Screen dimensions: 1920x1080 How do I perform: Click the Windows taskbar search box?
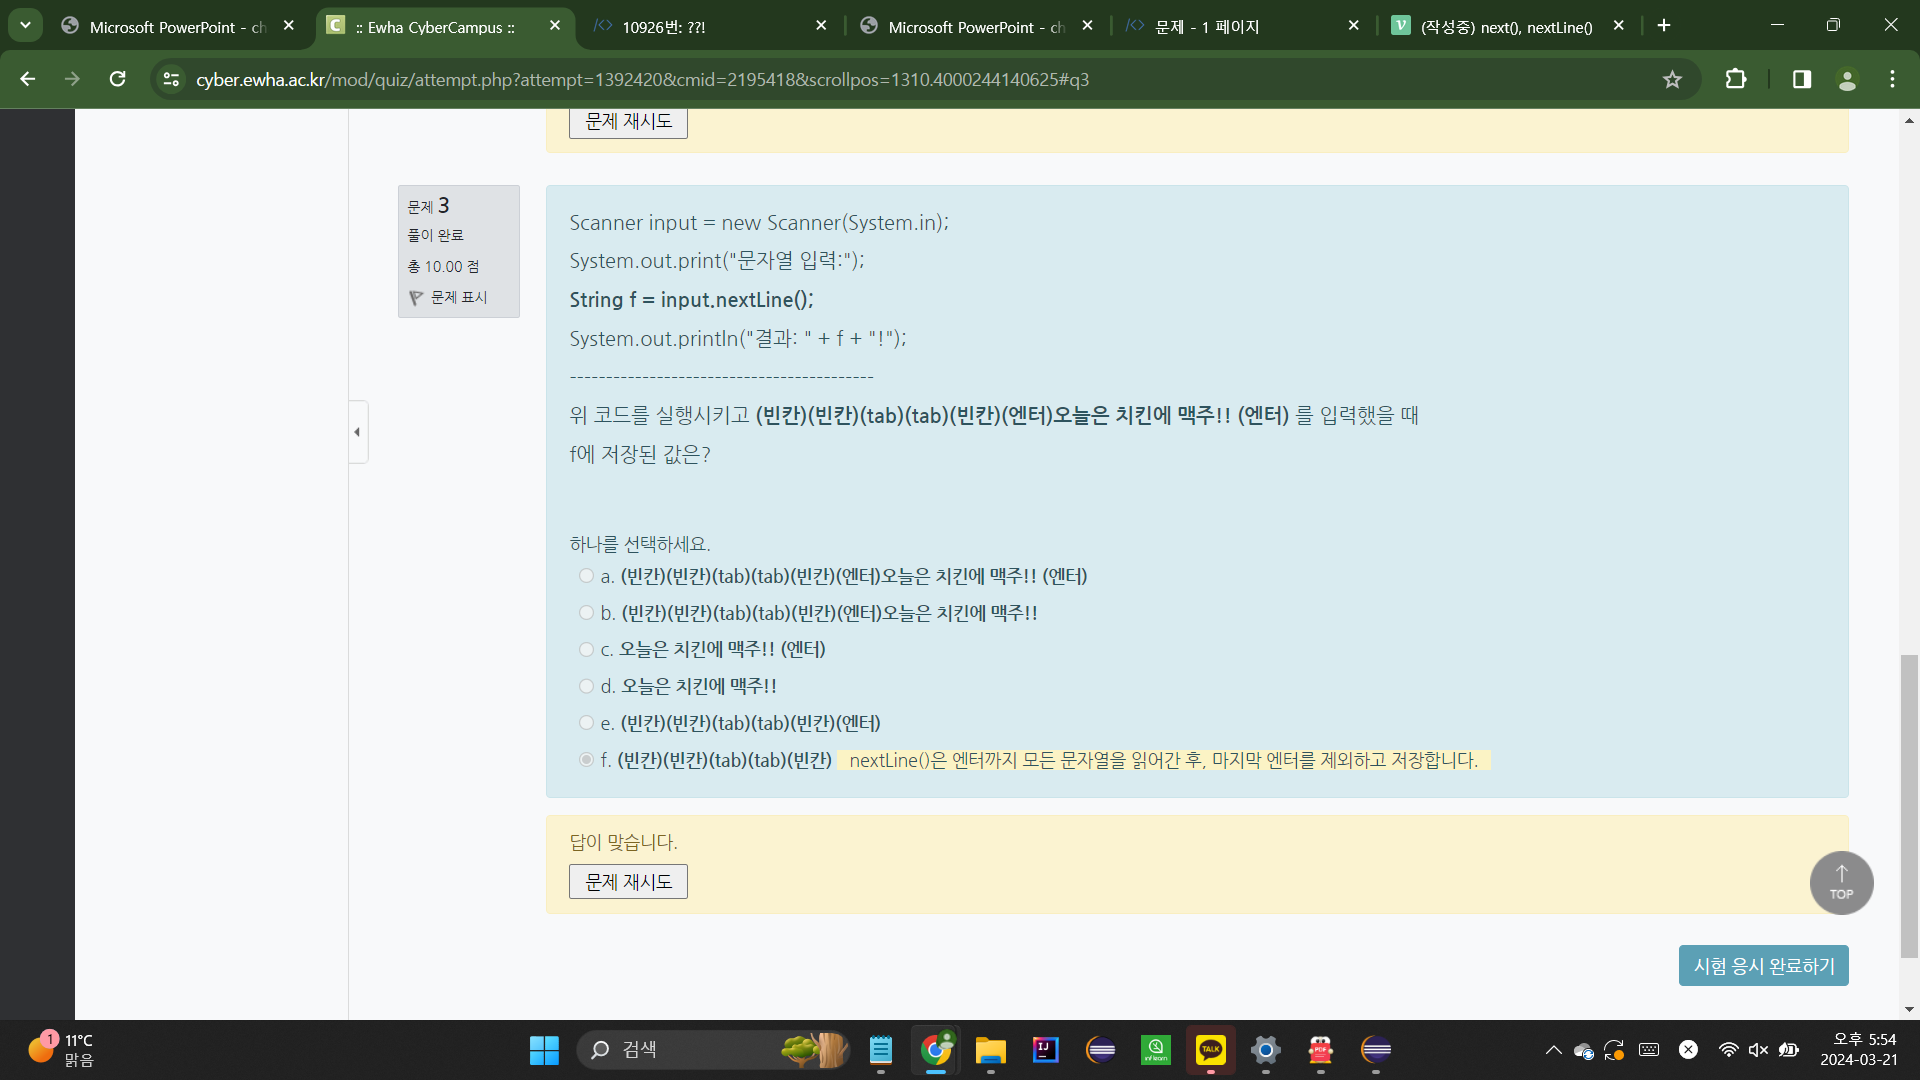click(x=690, y=1049)
